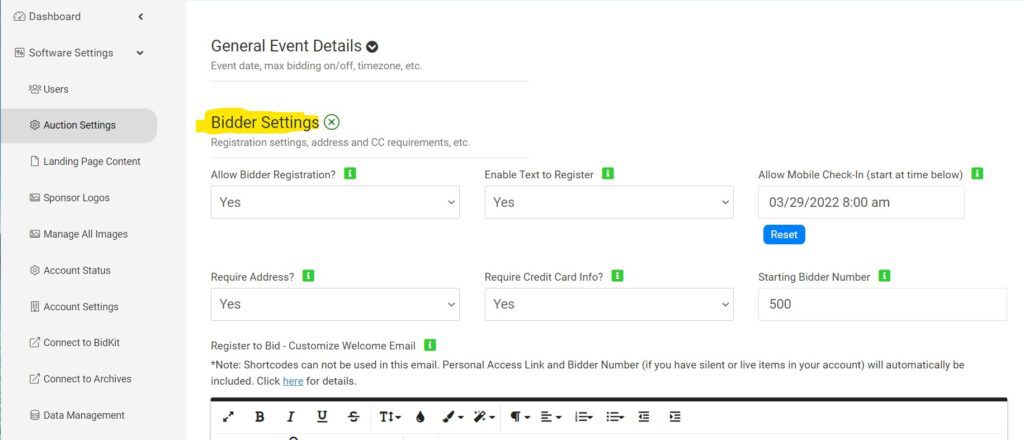Open the Allow Bidder Registration dropdown
1024x440 pixels.
pos(335,202)
